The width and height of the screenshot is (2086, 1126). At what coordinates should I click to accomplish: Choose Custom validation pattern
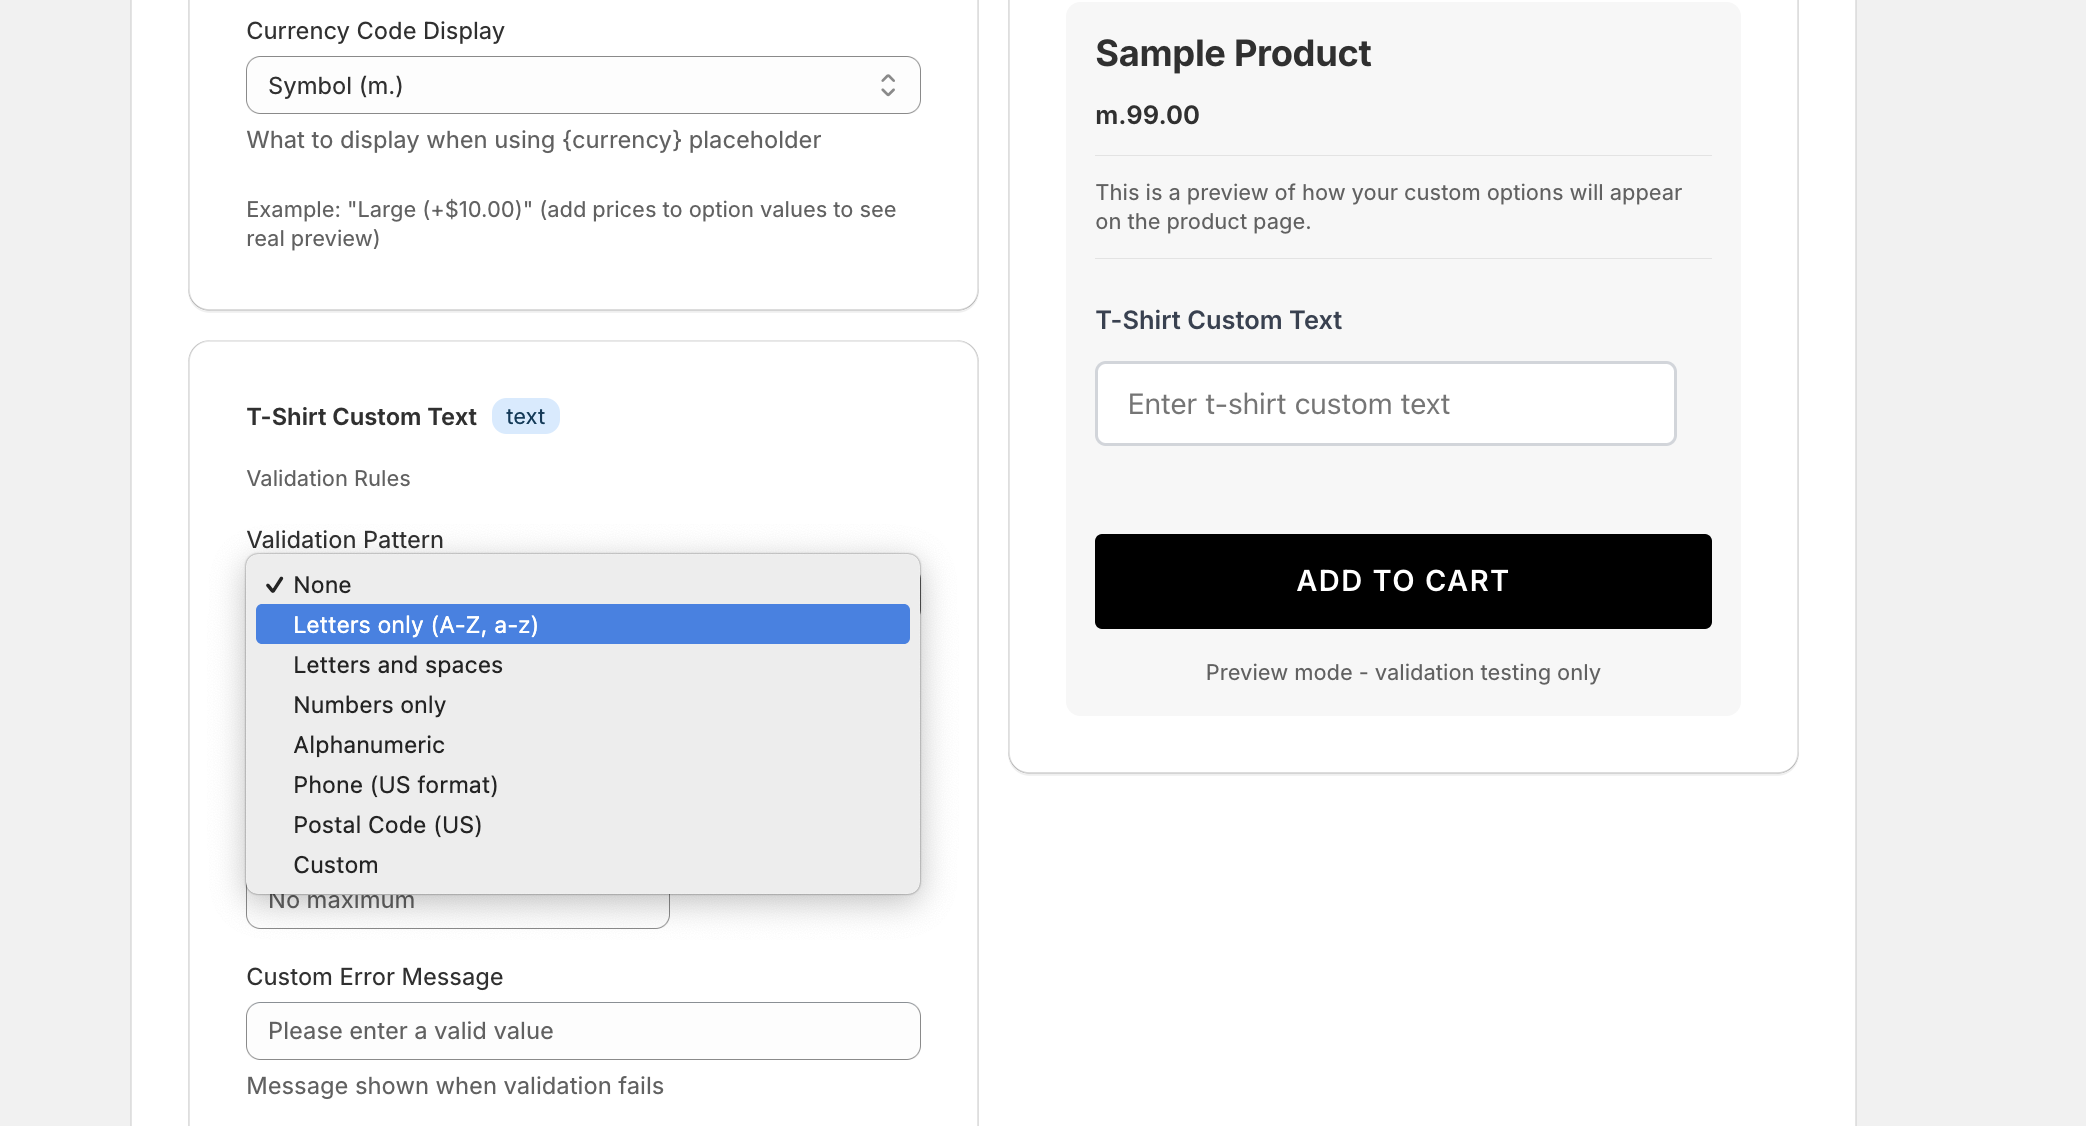coord(335,865)
